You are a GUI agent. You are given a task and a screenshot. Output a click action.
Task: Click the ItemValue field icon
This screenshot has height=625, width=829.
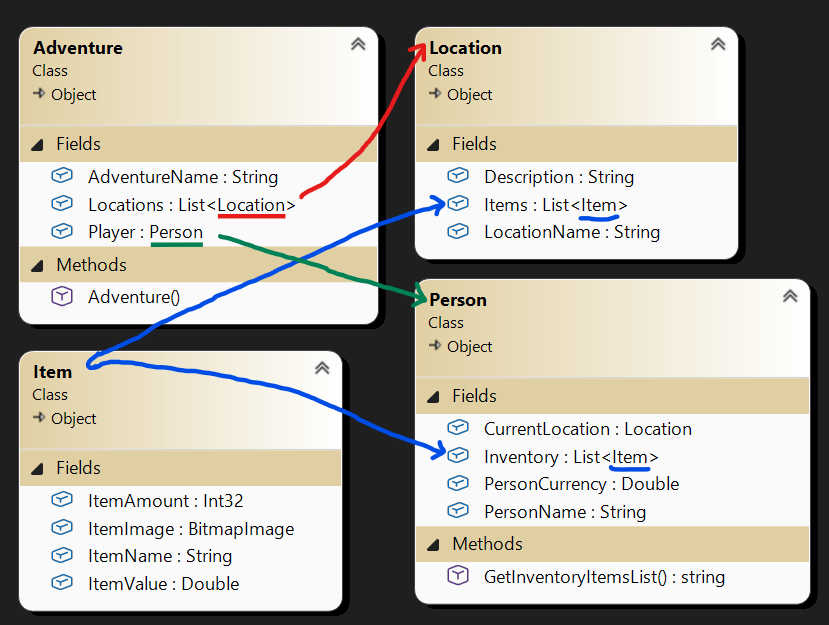pos(62,583)
